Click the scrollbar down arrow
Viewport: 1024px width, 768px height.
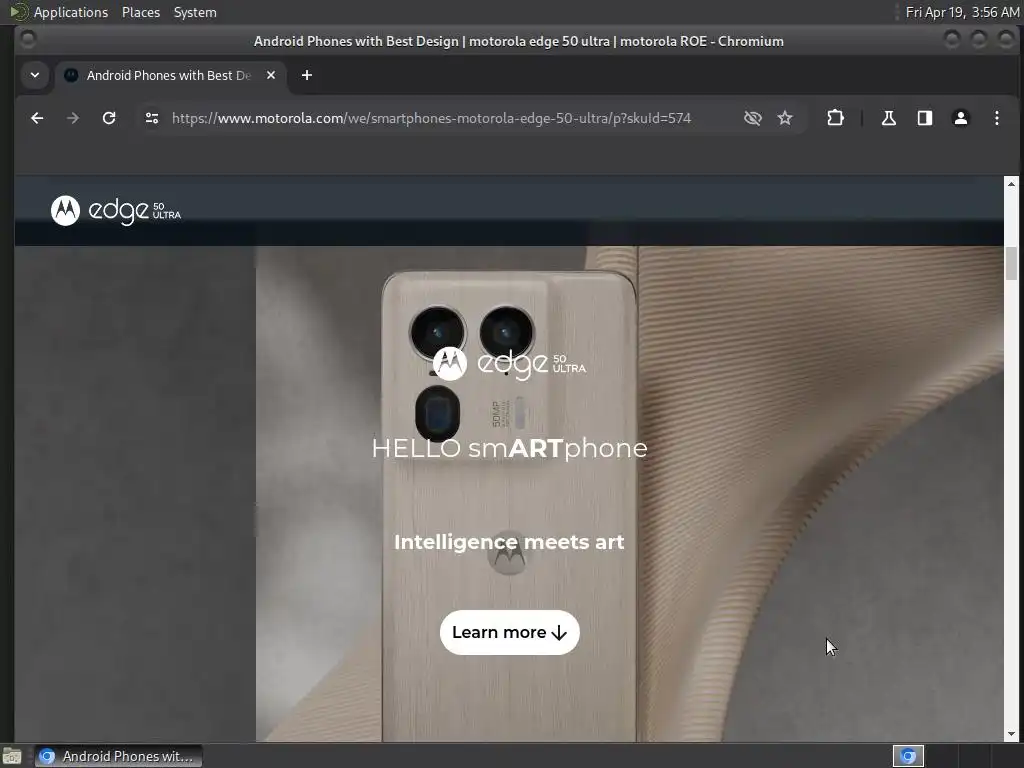coord(1011,733)
